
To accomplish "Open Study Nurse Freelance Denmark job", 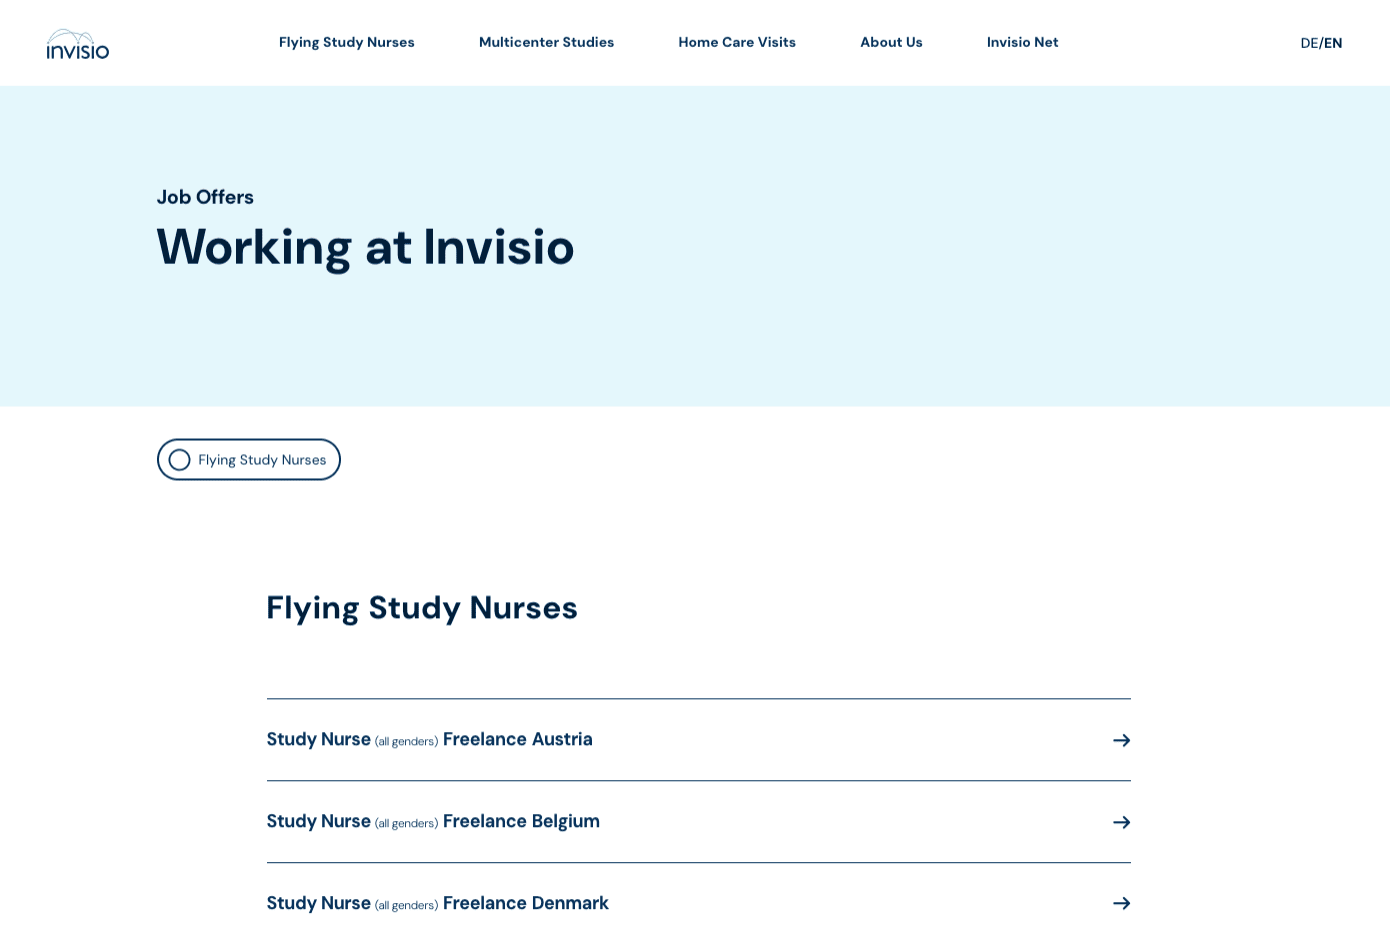I will 699,903.
